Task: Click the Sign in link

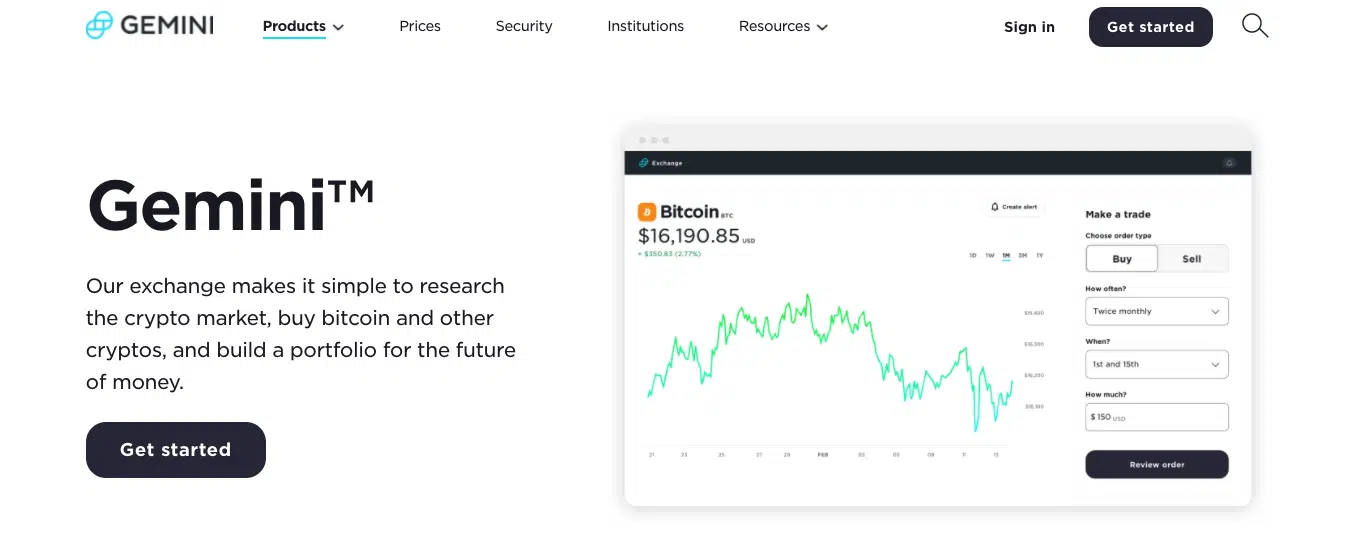Action: tap(1029, 27)
